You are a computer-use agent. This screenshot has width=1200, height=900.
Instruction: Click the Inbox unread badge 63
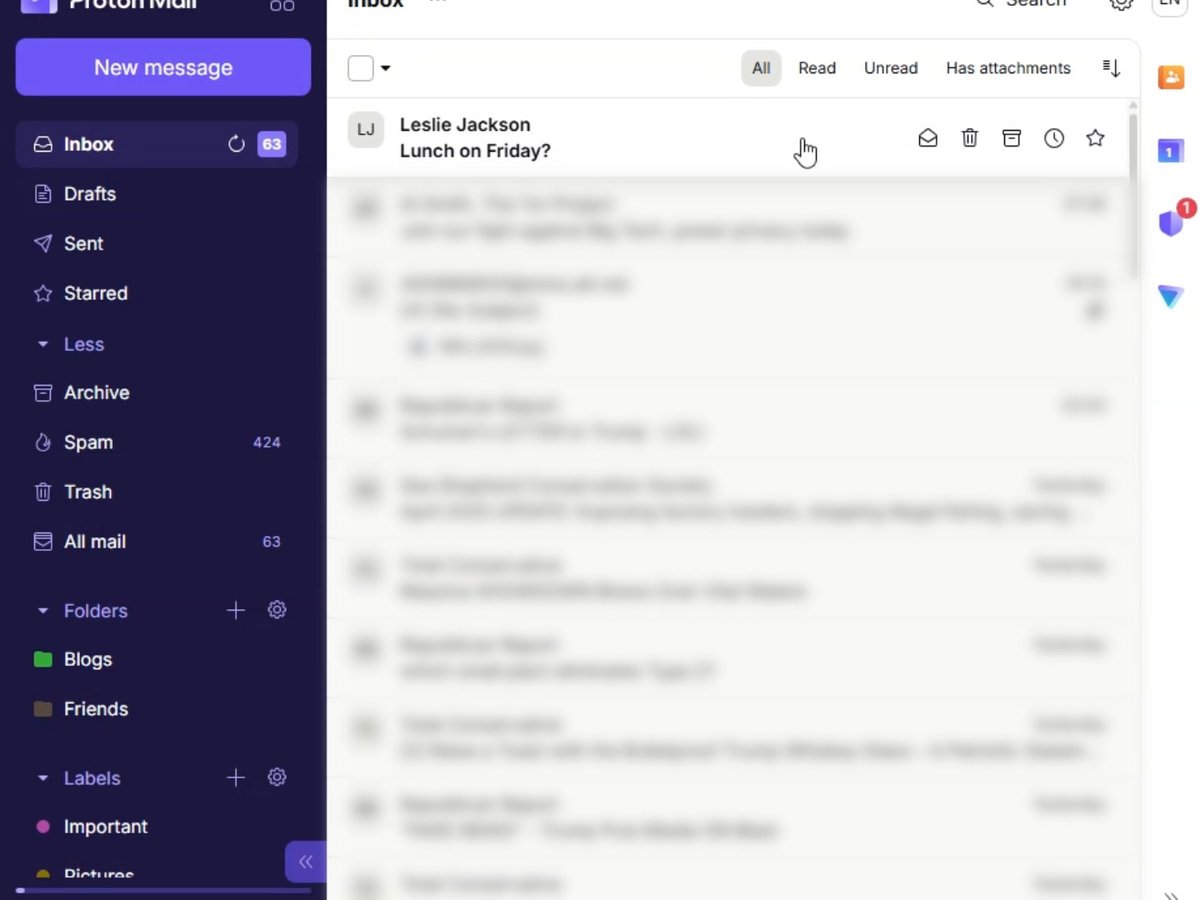271,144
